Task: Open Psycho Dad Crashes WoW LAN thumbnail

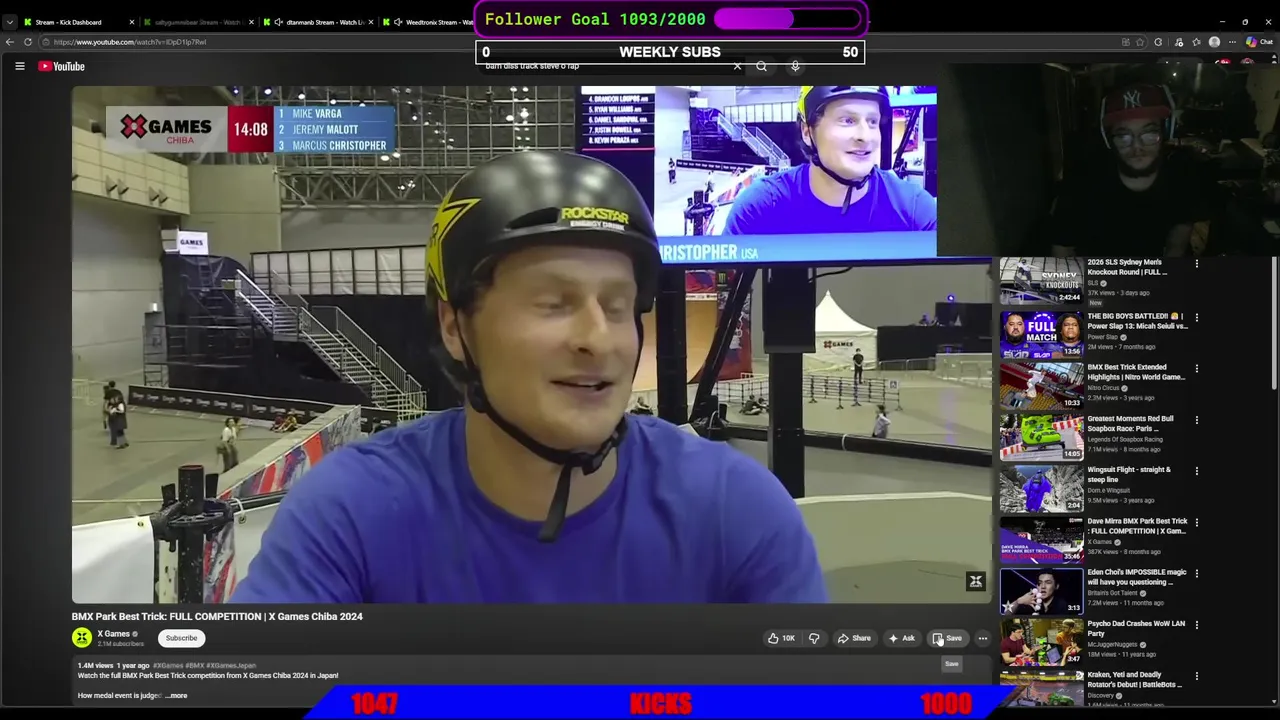Action: point(1041,642)
